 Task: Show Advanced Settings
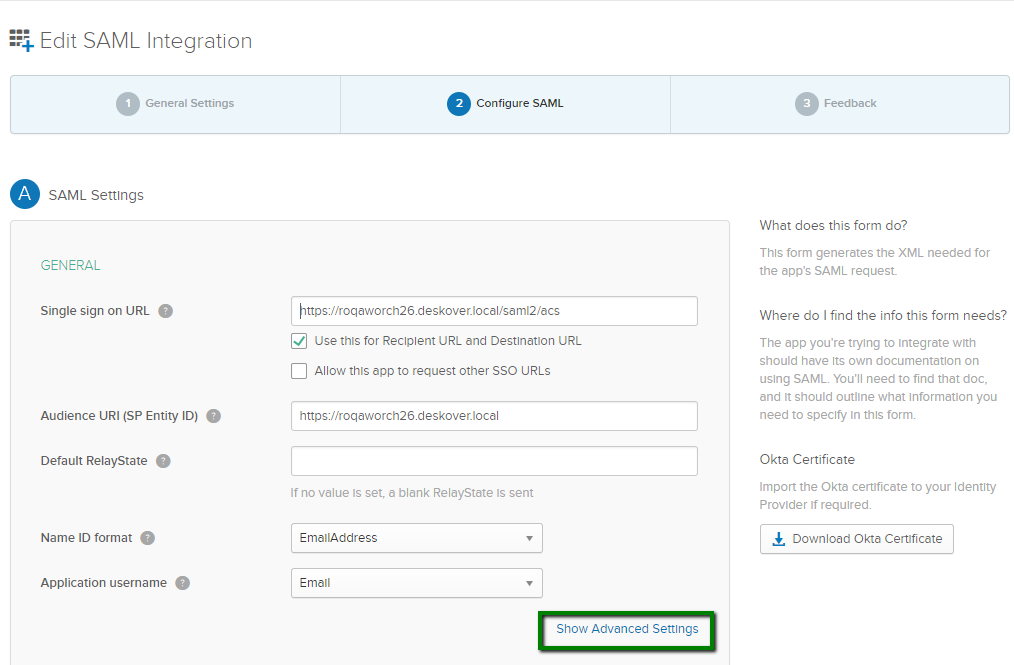pos(626,629)
